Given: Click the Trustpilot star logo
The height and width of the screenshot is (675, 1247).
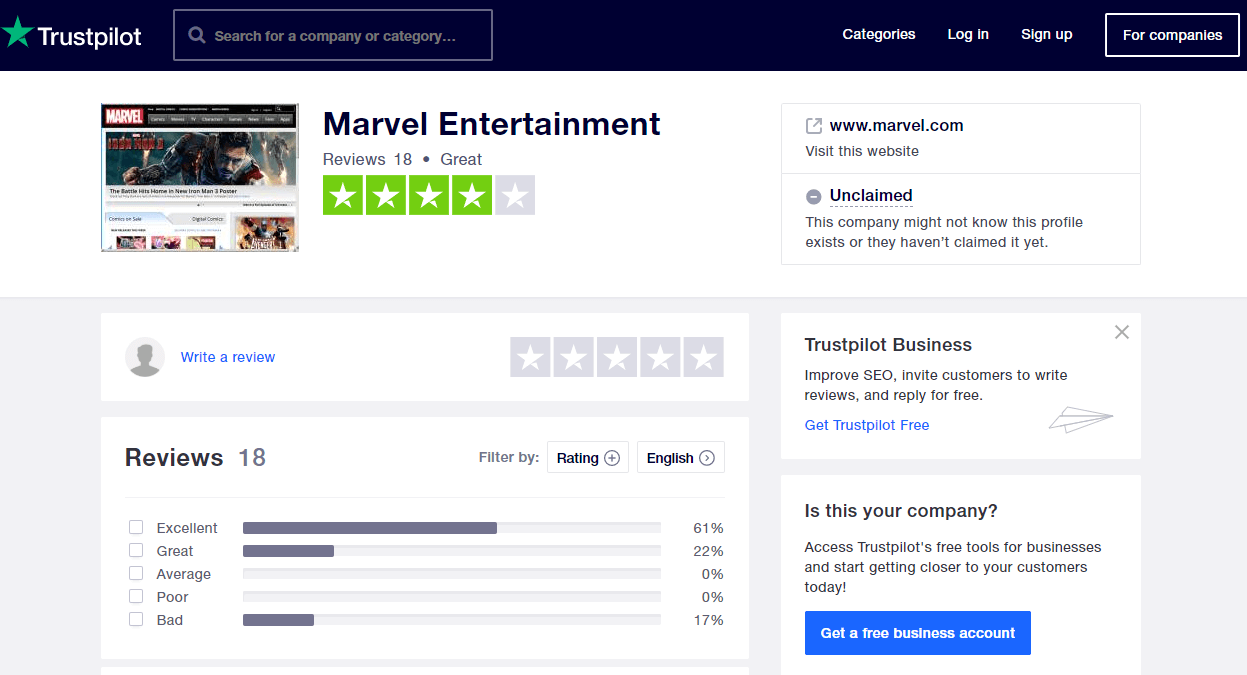Looking at the screenshot, I should (x=17, y=33).
